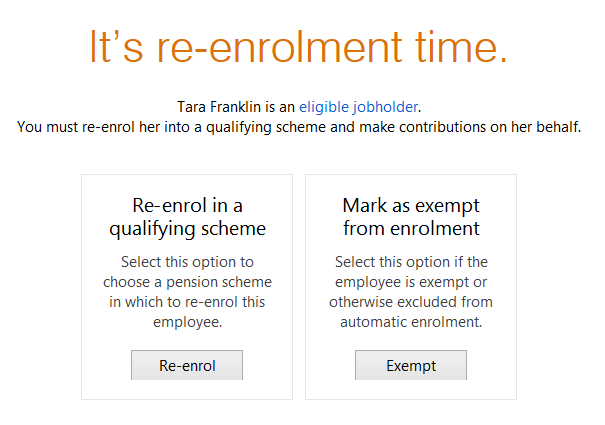Select the "Re-enrol in a qualifying scheme" title
The image size is (605, 425).
pos(187,217)
